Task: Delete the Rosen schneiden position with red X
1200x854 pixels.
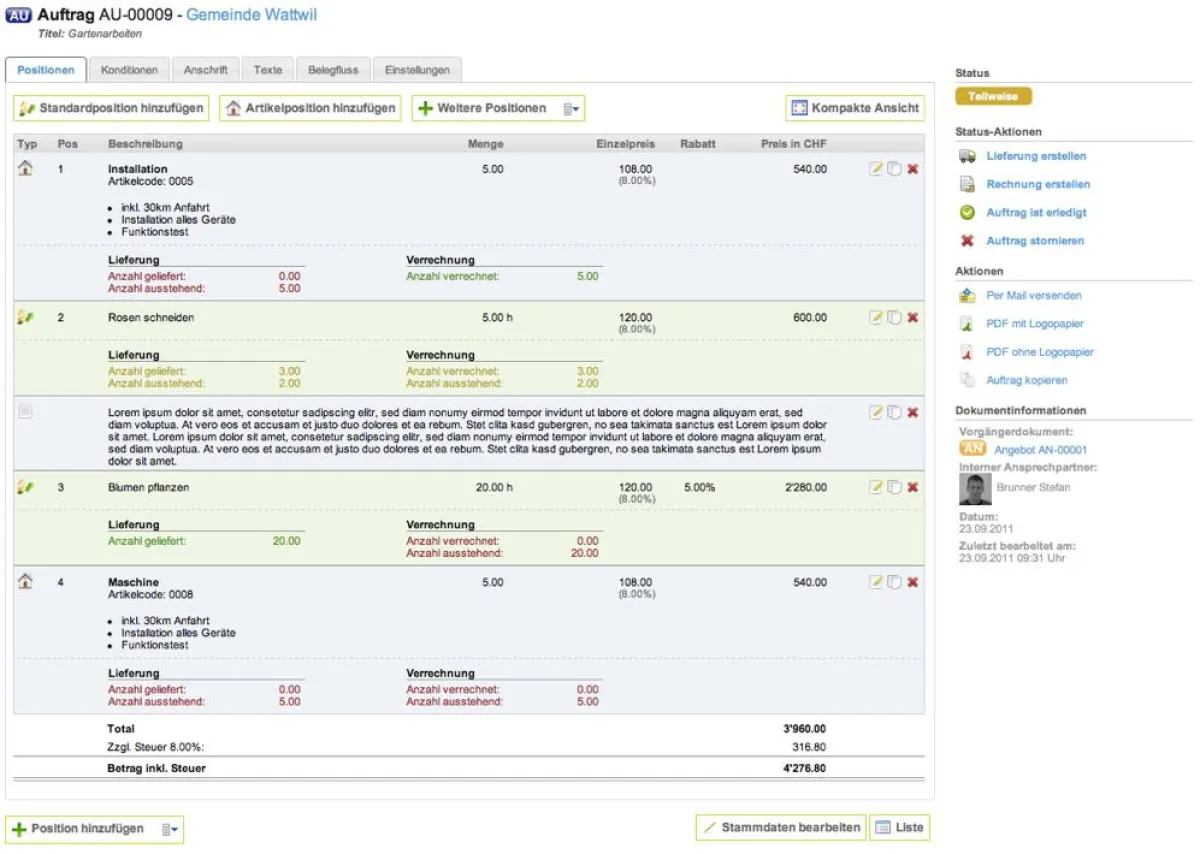Action: point(912,318)
